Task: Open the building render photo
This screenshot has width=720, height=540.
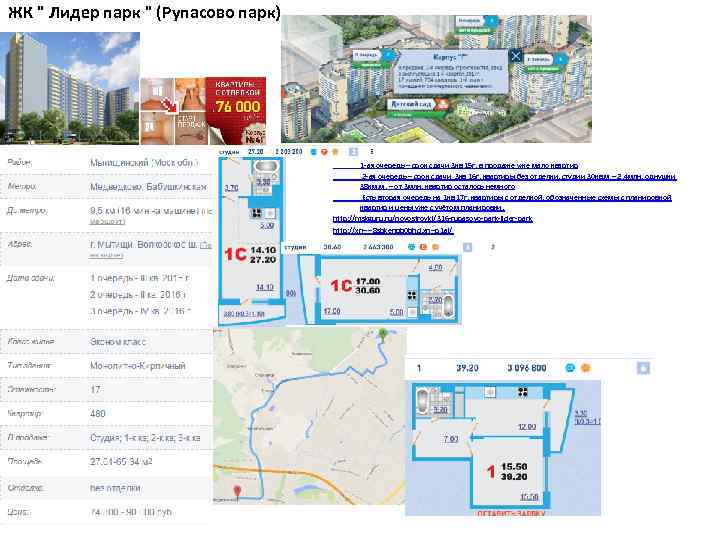Action: [70, 88]
